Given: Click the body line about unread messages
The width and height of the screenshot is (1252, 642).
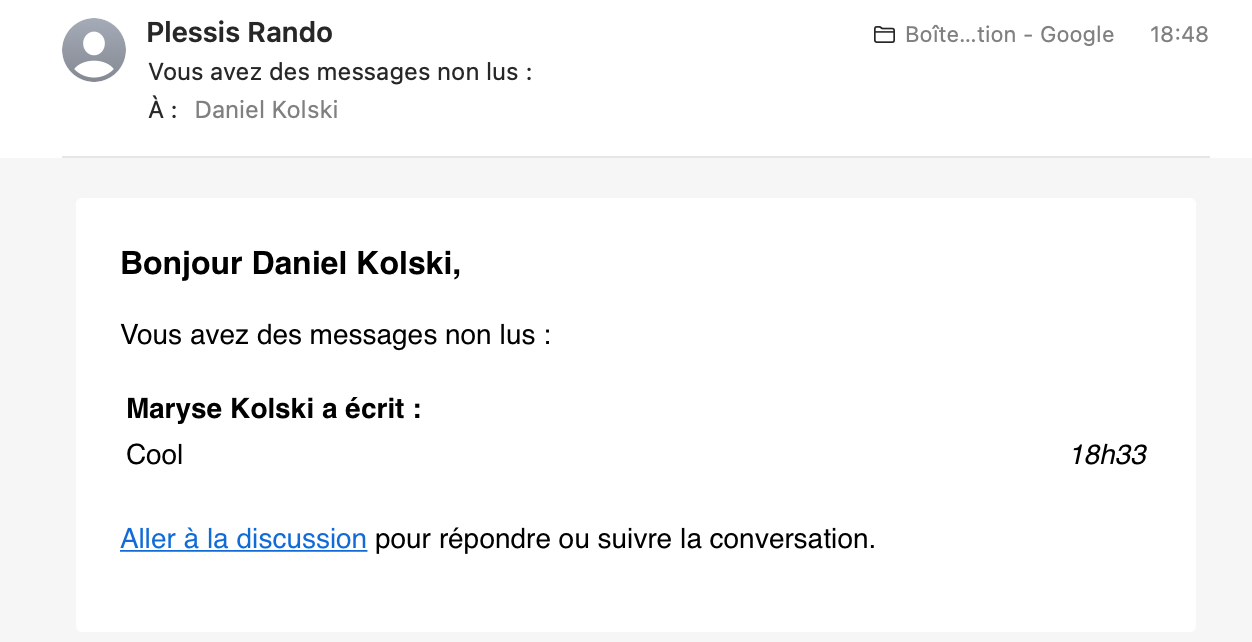Looking at the screenshot, I should click(x=335, y=334).
